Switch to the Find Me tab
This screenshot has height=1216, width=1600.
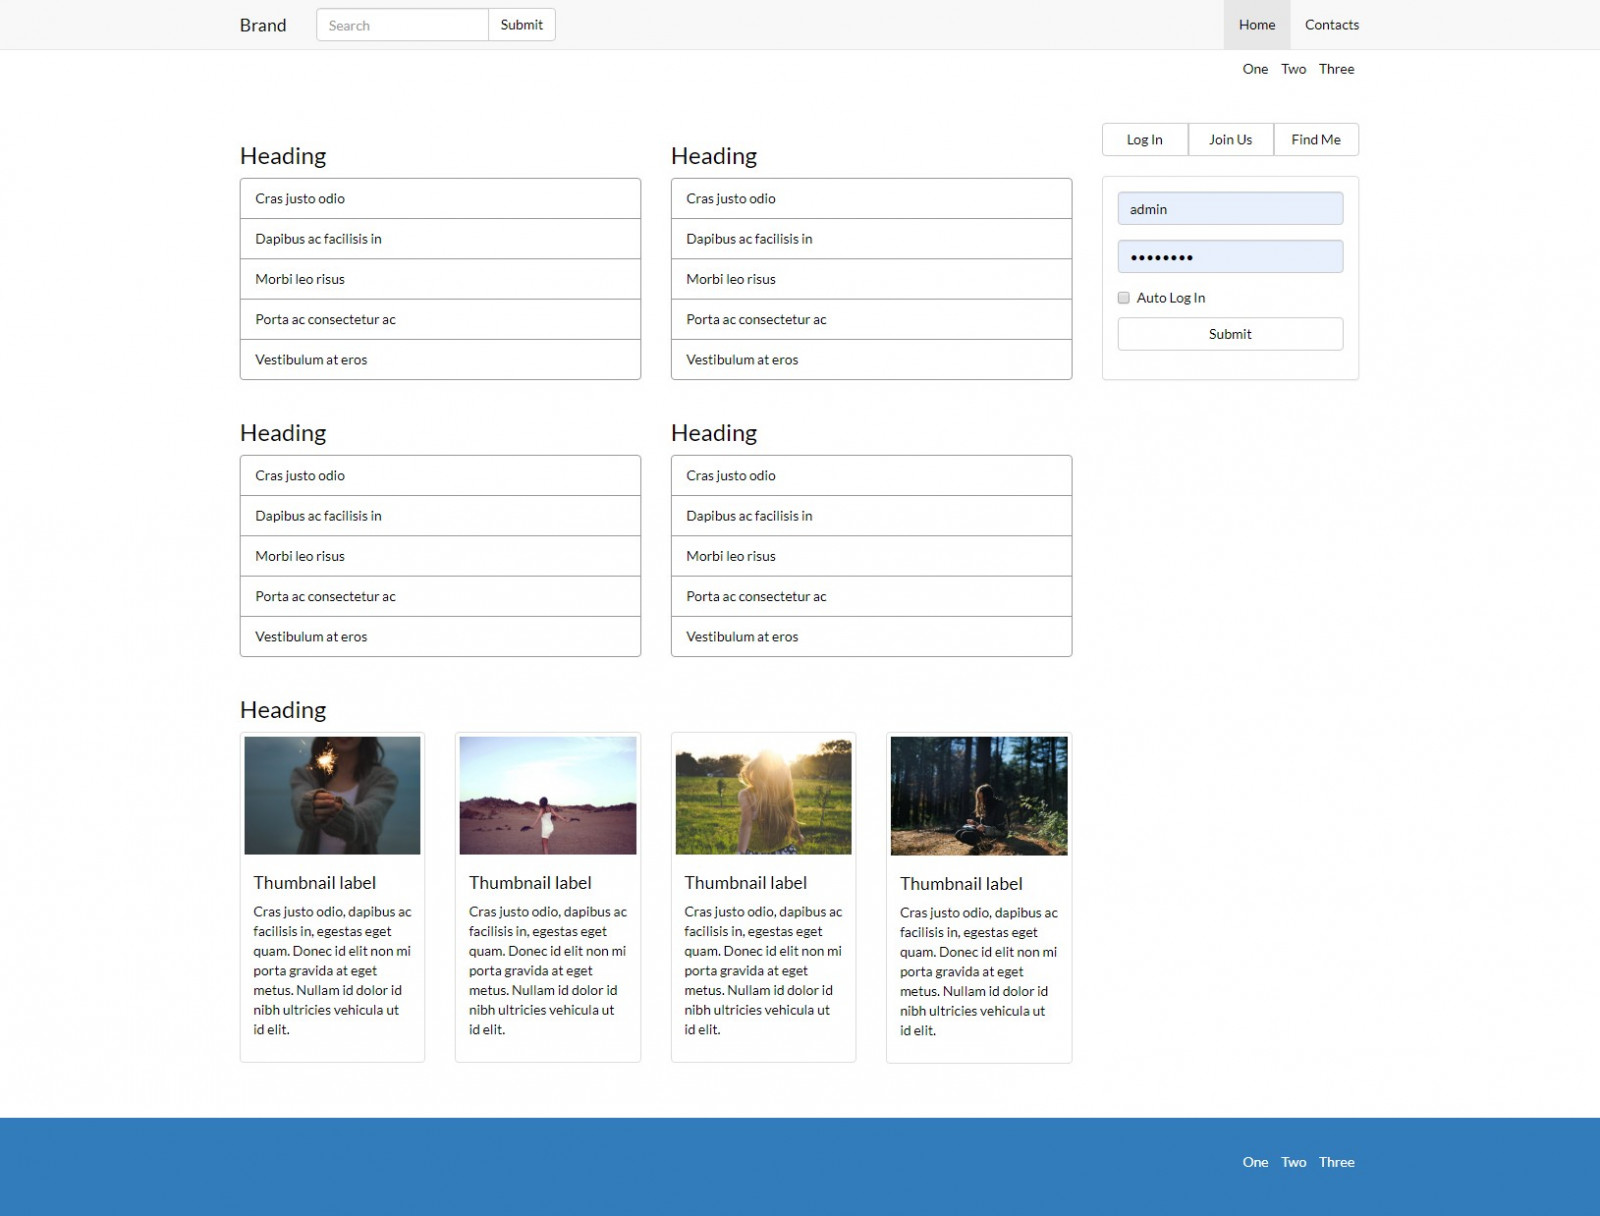point(1315,140)
